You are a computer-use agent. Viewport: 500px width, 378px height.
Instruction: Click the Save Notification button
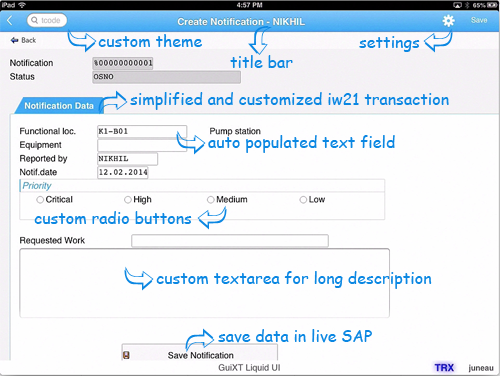[x=199, y=353]
